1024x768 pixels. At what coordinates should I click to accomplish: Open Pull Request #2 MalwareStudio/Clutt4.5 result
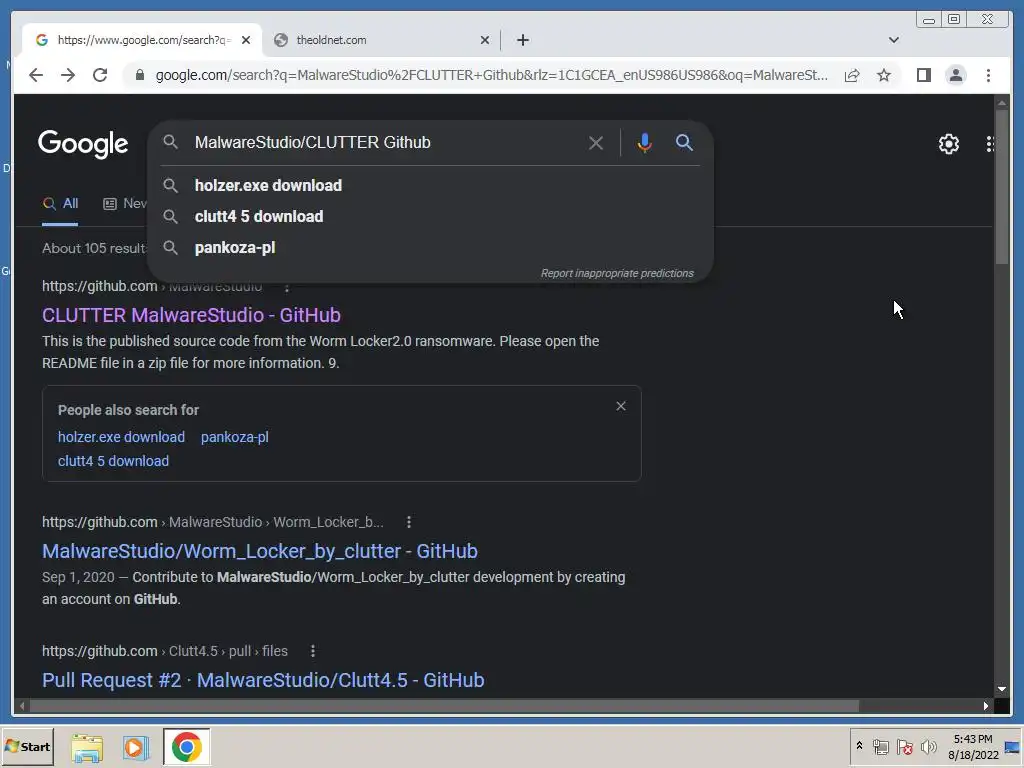pos(263,680)
